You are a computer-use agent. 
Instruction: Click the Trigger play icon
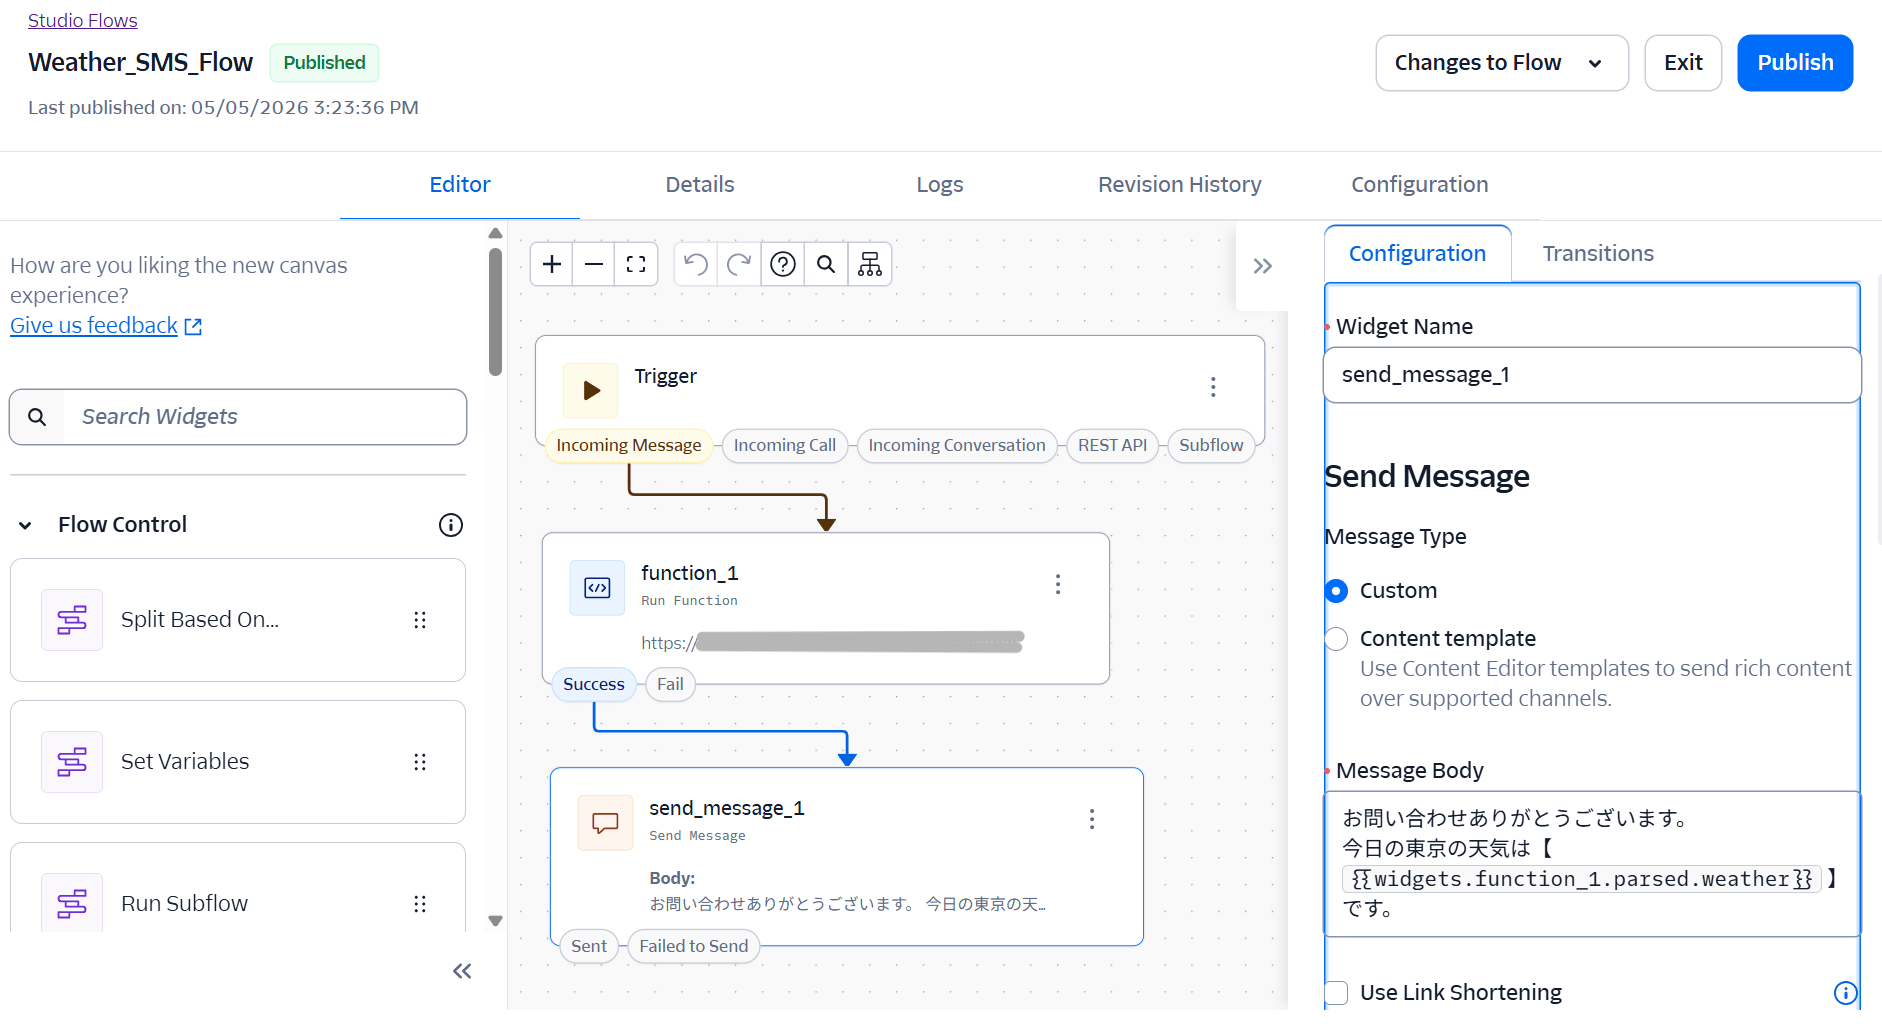tap(591, 390)
